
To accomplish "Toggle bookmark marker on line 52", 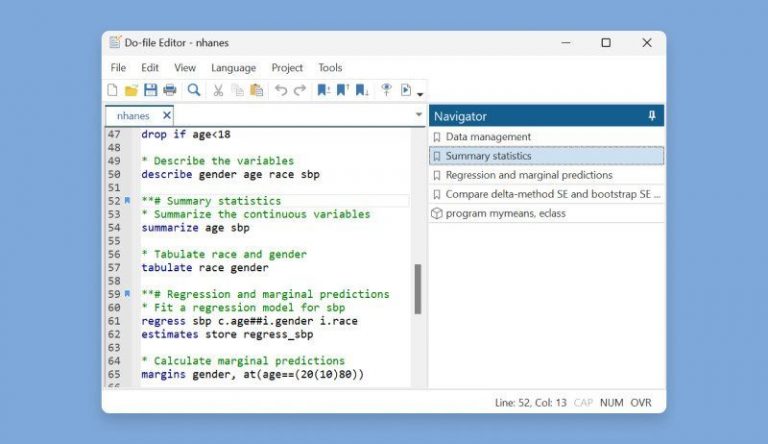I will tap(127, 201).
